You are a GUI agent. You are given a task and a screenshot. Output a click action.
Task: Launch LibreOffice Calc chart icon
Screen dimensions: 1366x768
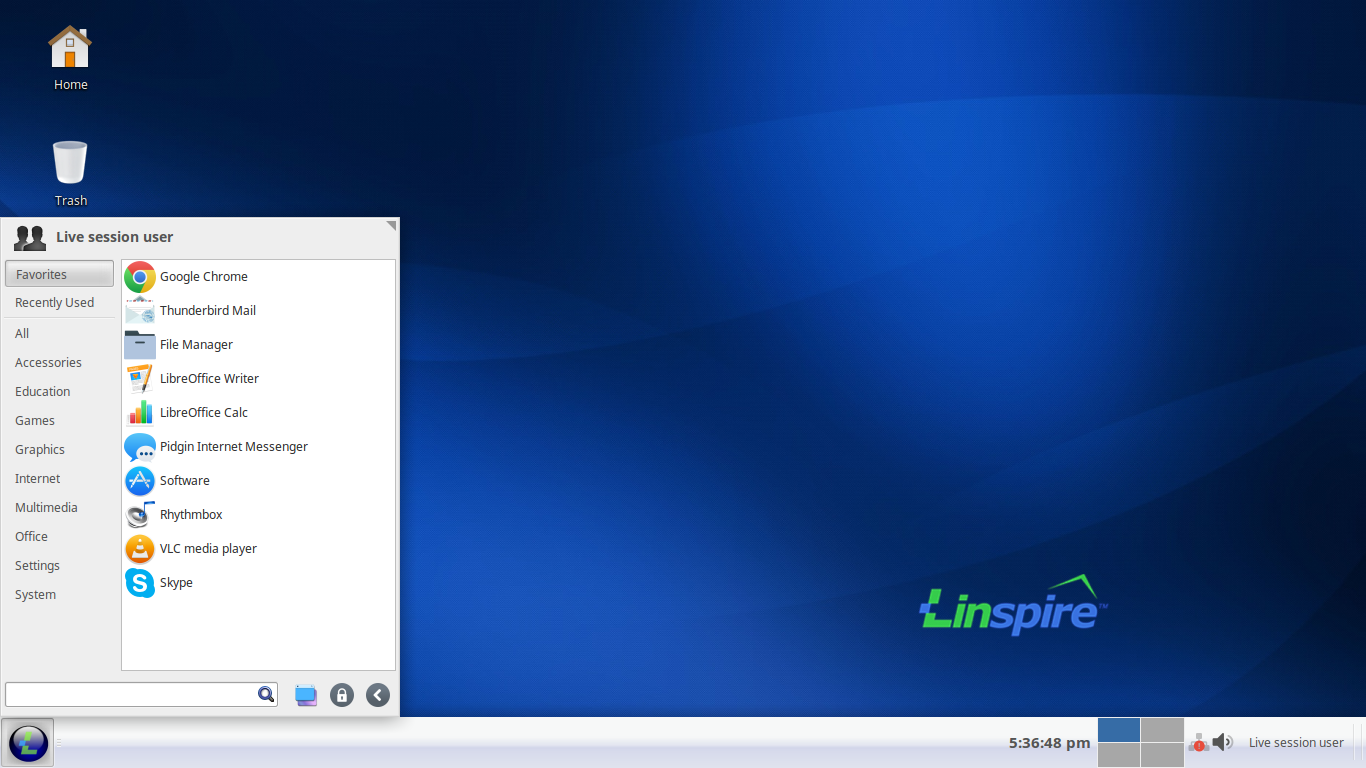coord(140,413)
